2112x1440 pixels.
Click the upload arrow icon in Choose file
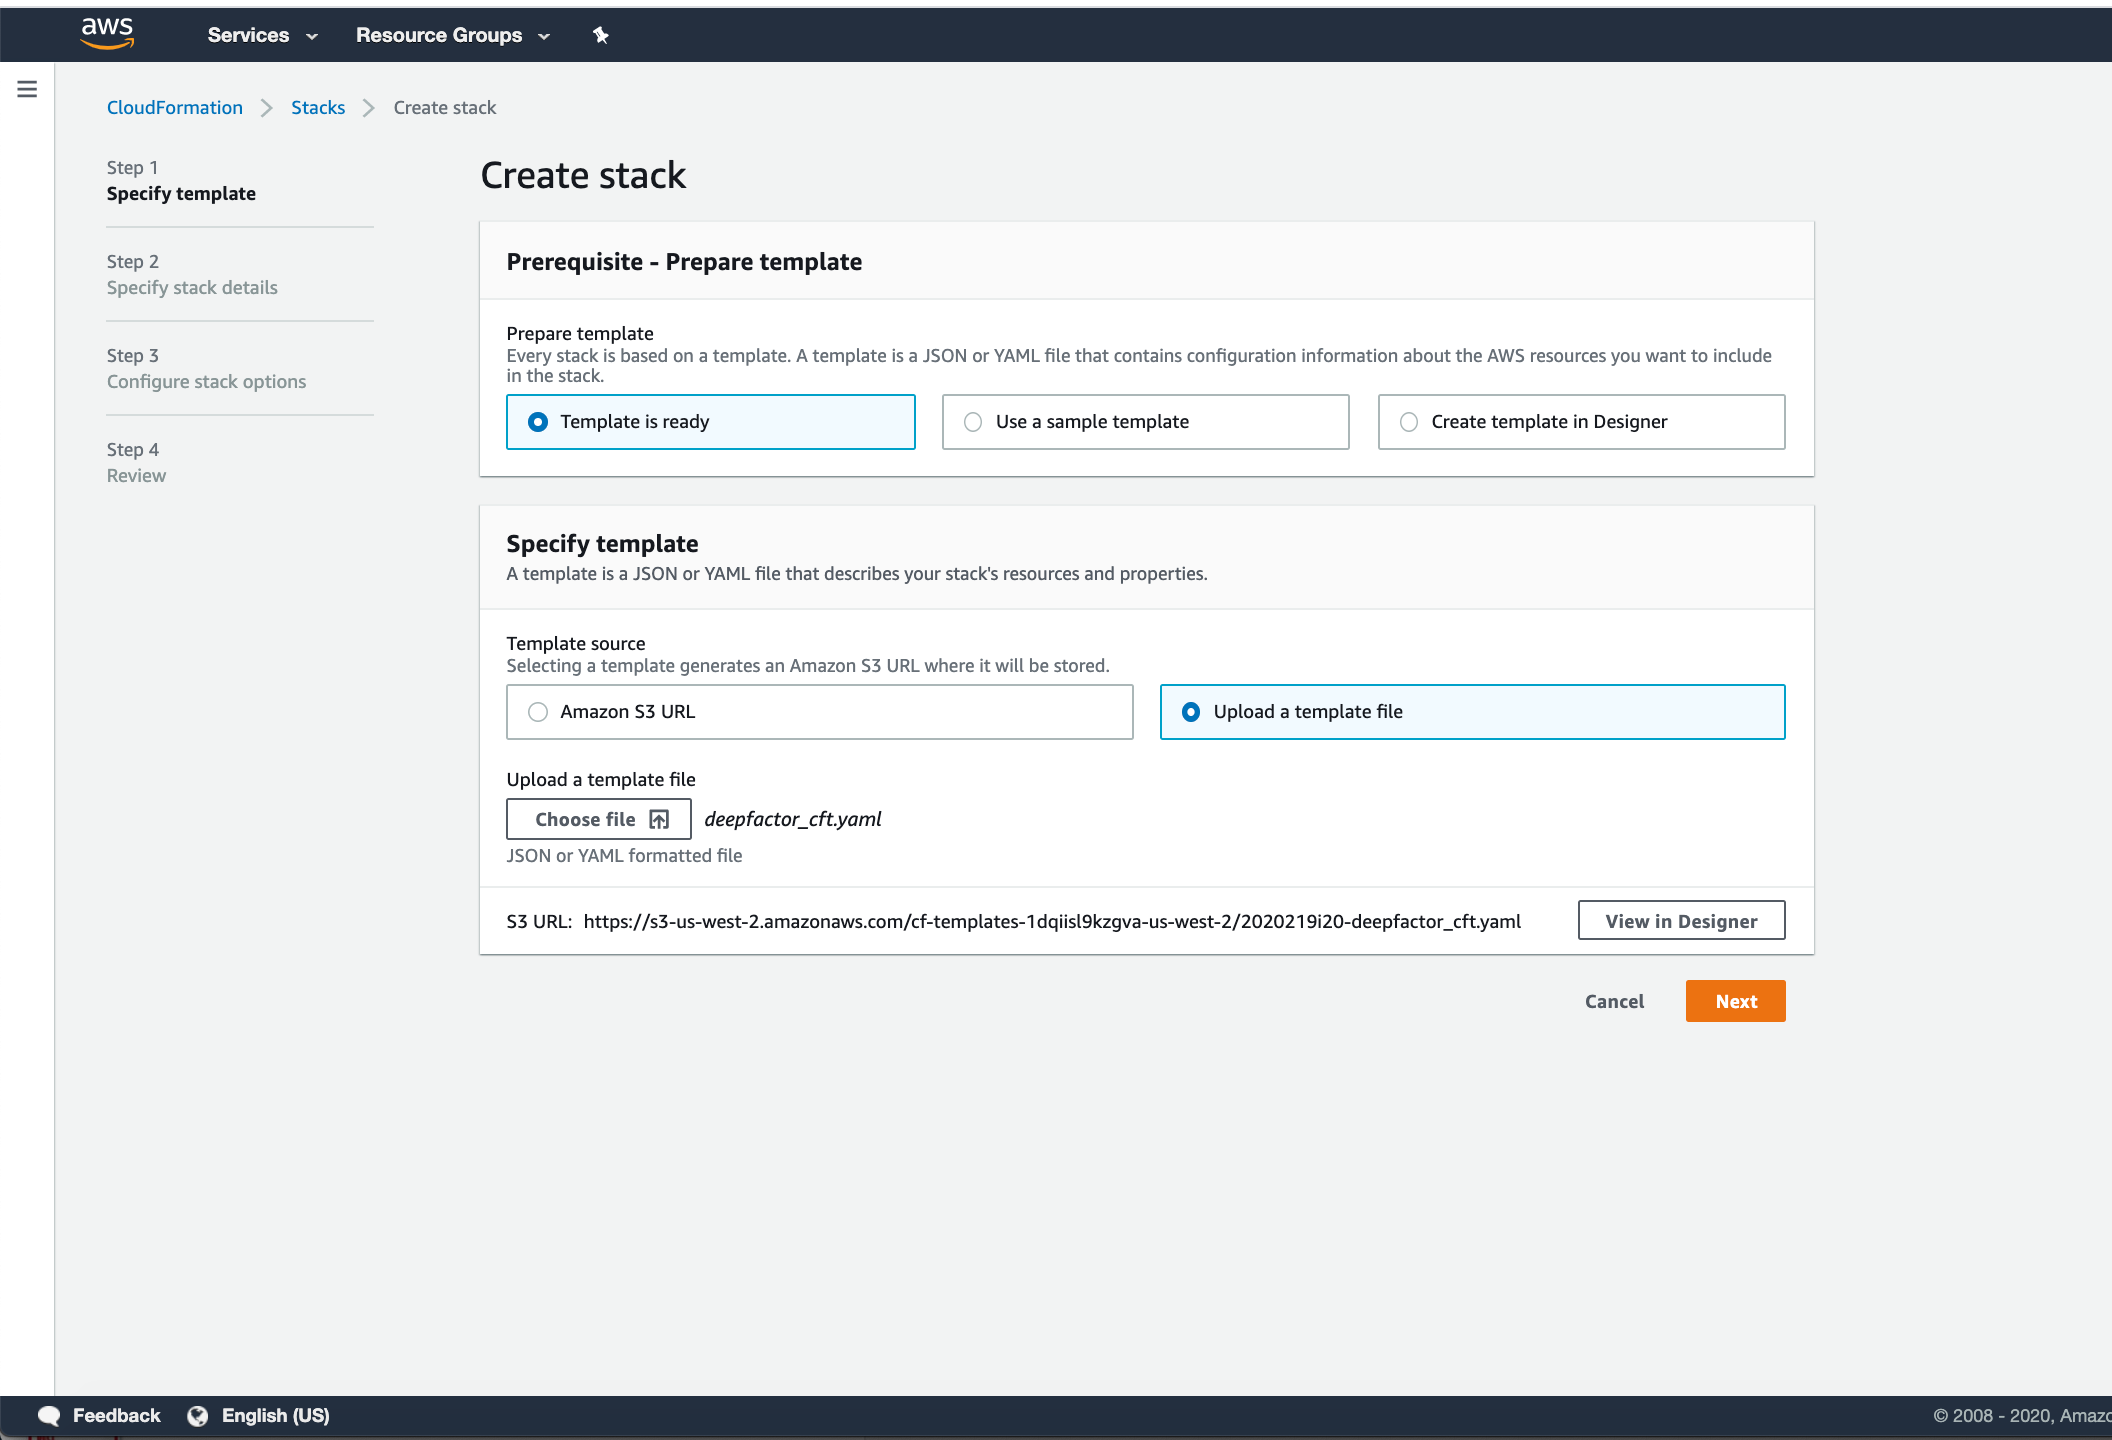(659, 819)
